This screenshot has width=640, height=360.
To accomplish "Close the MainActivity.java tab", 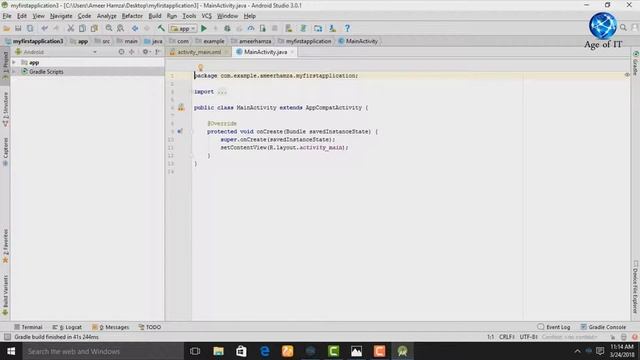I will (x=292, y=52).
